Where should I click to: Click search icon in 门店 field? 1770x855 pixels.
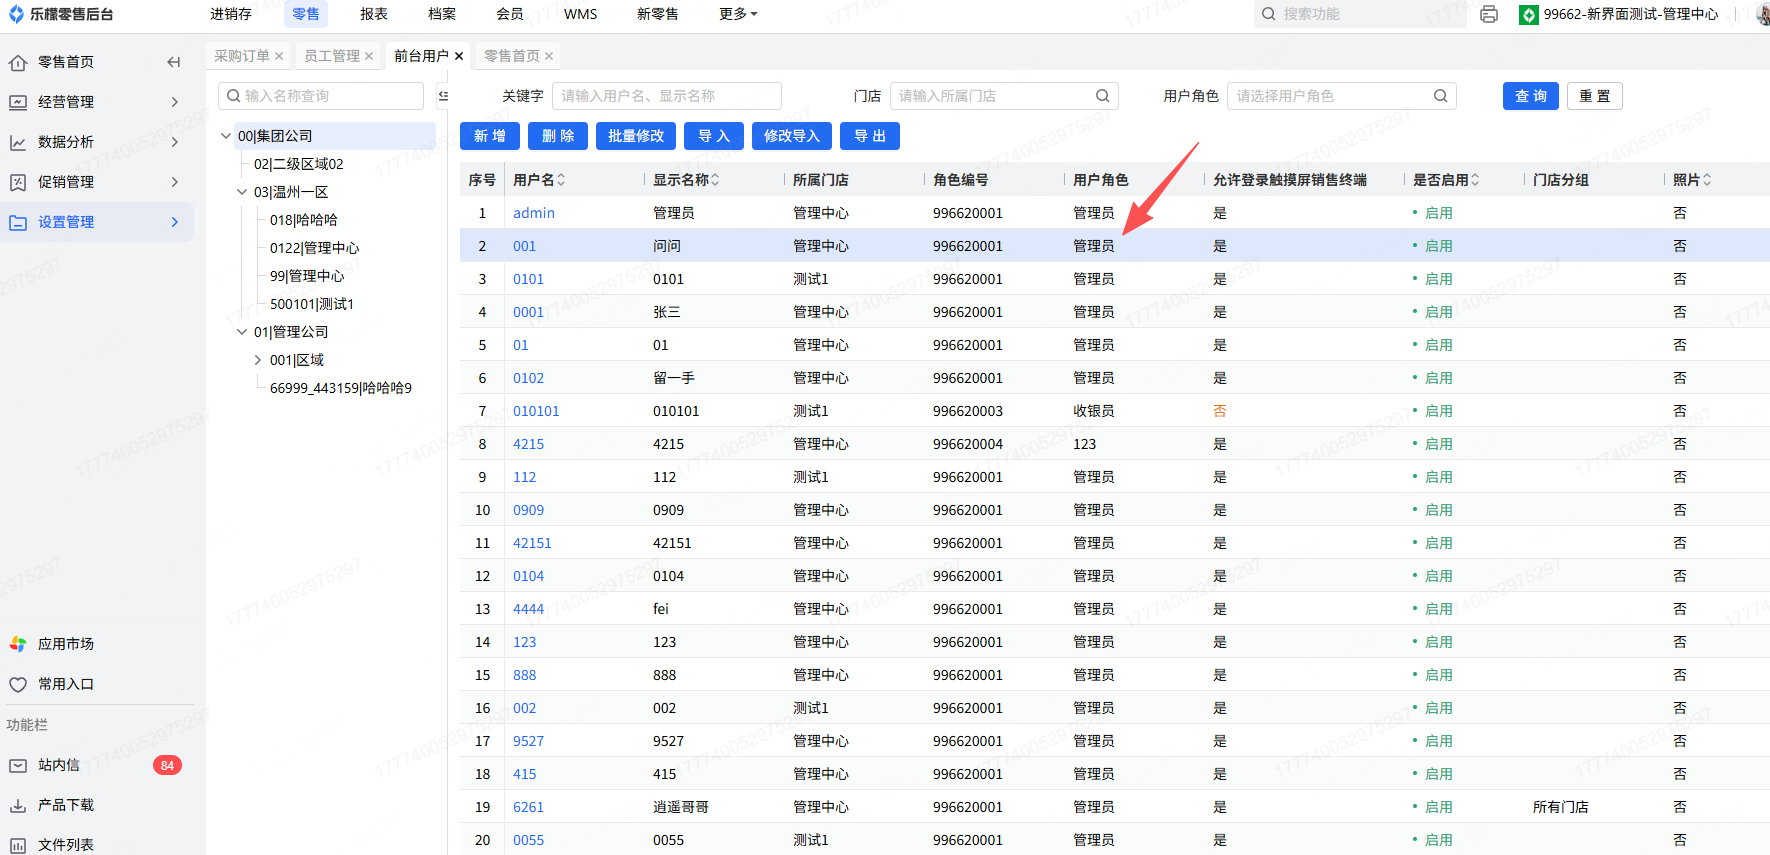[1102, 96]
